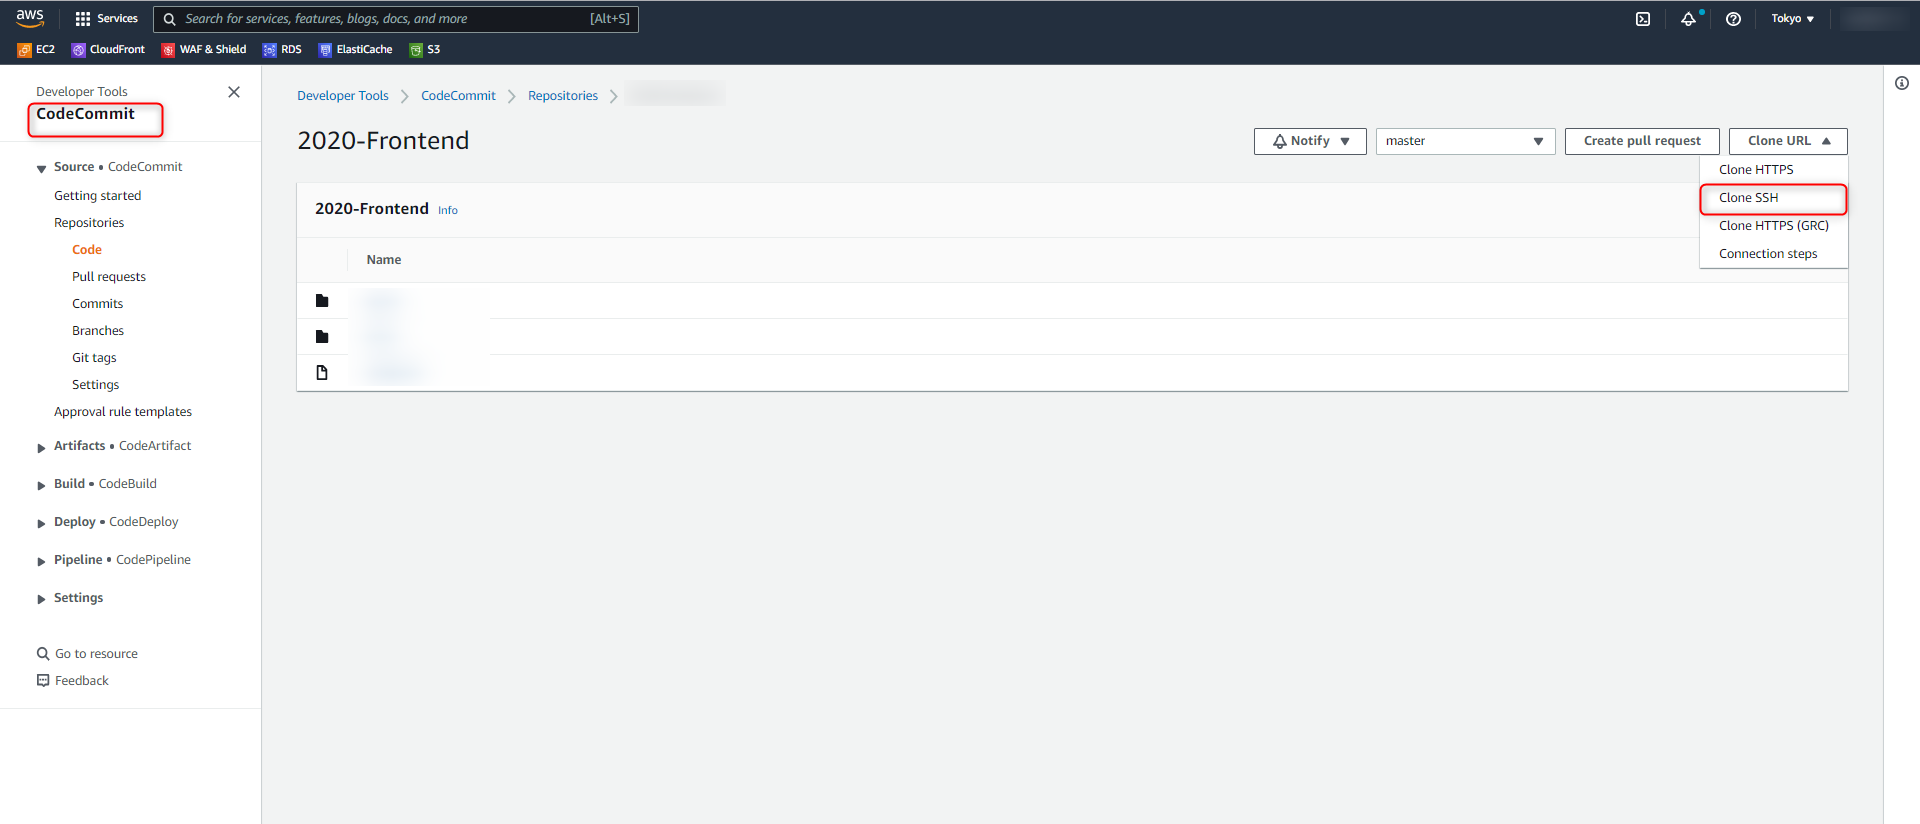Click the Go to resource link
Viewport: 1920px width, 824px height.
tap(96, 654)
